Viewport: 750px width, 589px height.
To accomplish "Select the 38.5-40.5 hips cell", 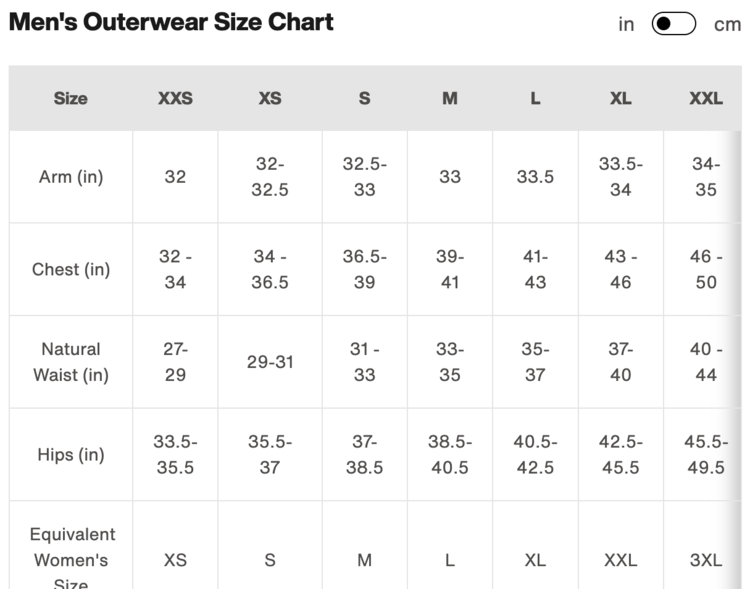I will point(450,455).
